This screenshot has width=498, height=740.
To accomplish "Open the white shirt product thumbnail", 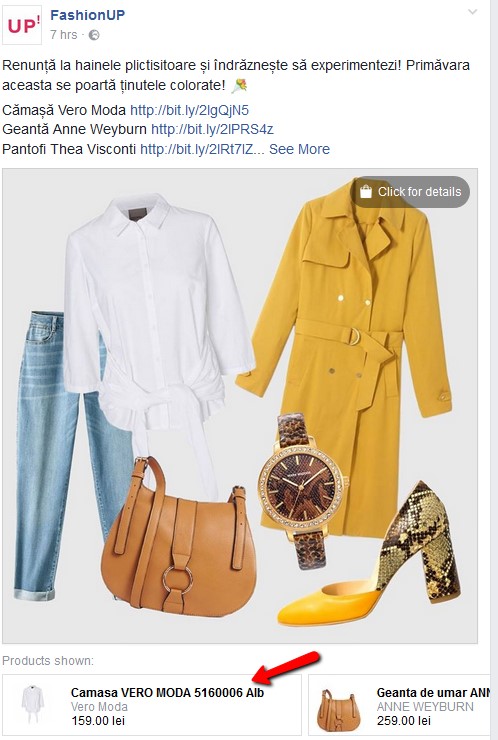I will coord(33,705).
